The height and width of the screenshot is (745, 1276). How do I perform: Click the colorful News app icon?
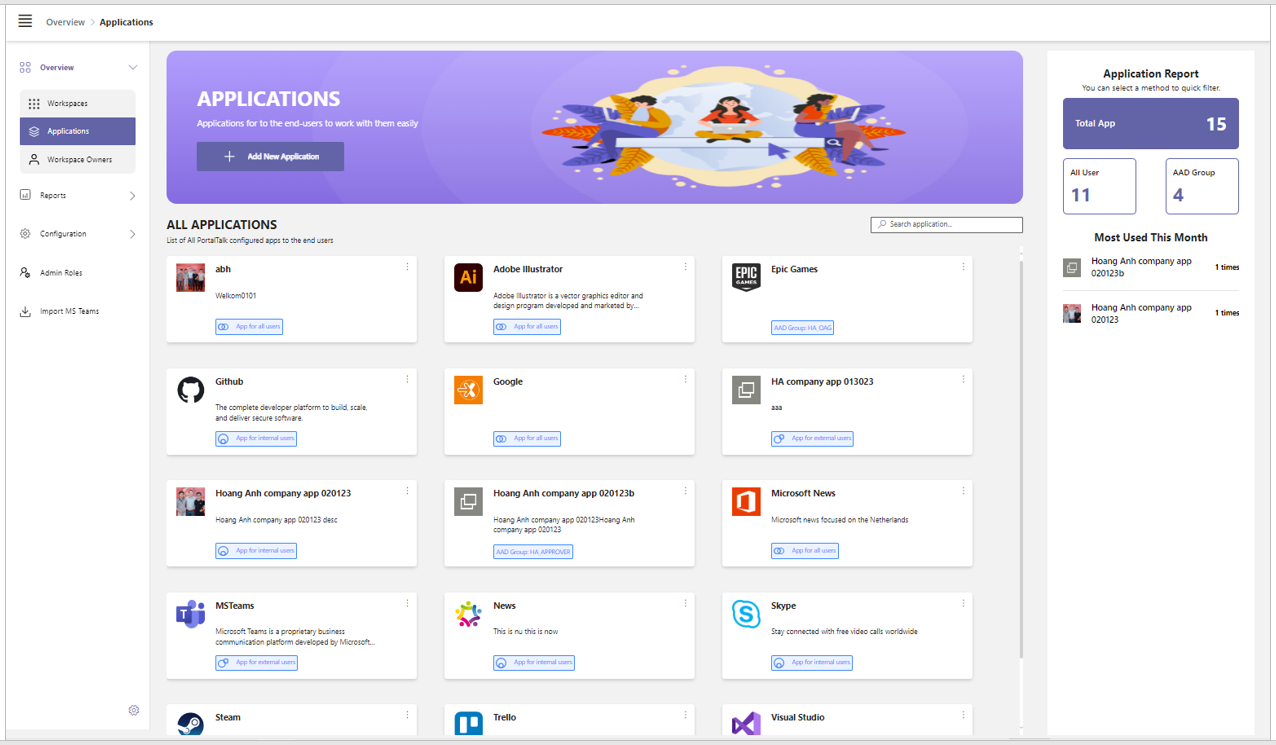pos(468,614)
